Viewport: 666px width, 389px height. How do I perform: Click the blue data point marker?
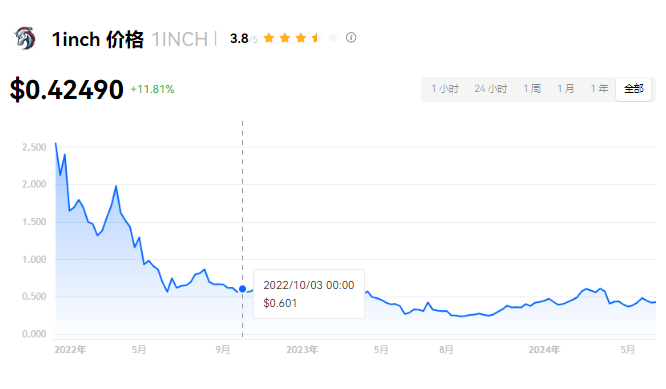tap(243, 289)
